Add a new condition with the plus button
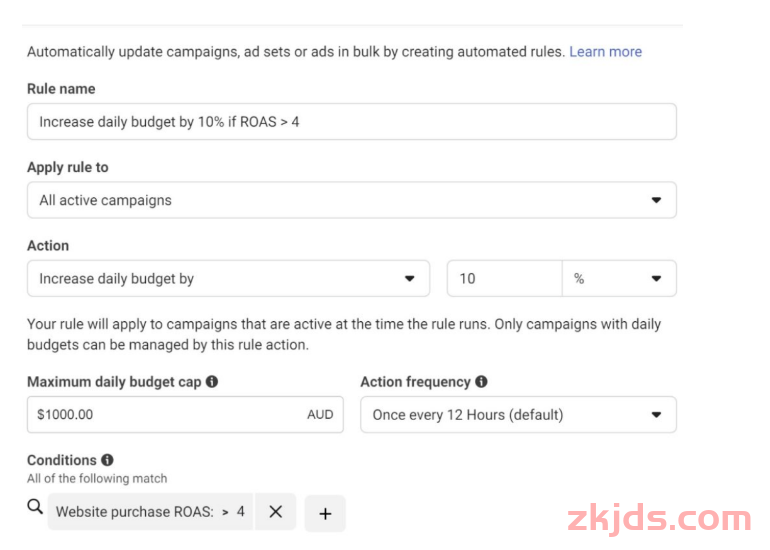 click(x=325, y=512)
